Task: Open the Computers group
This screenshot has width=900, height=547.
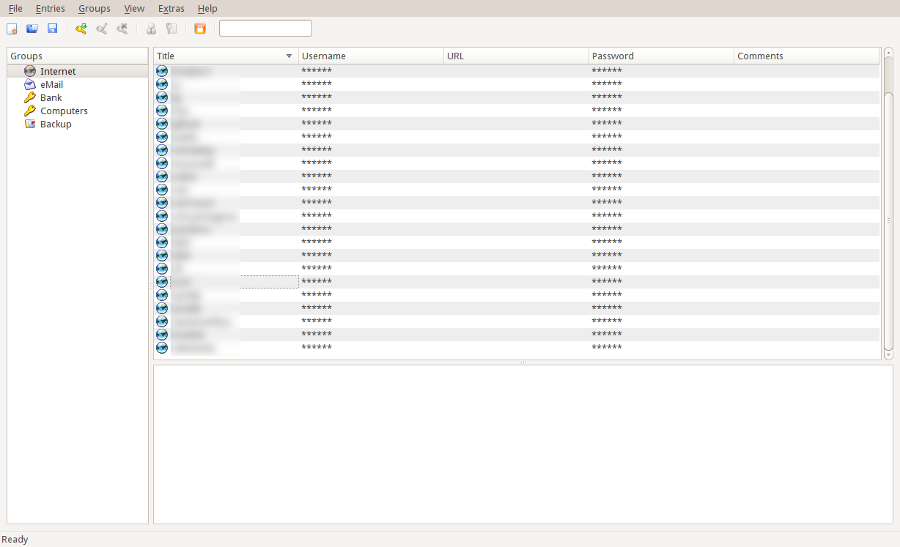Action: coord(63,111)
